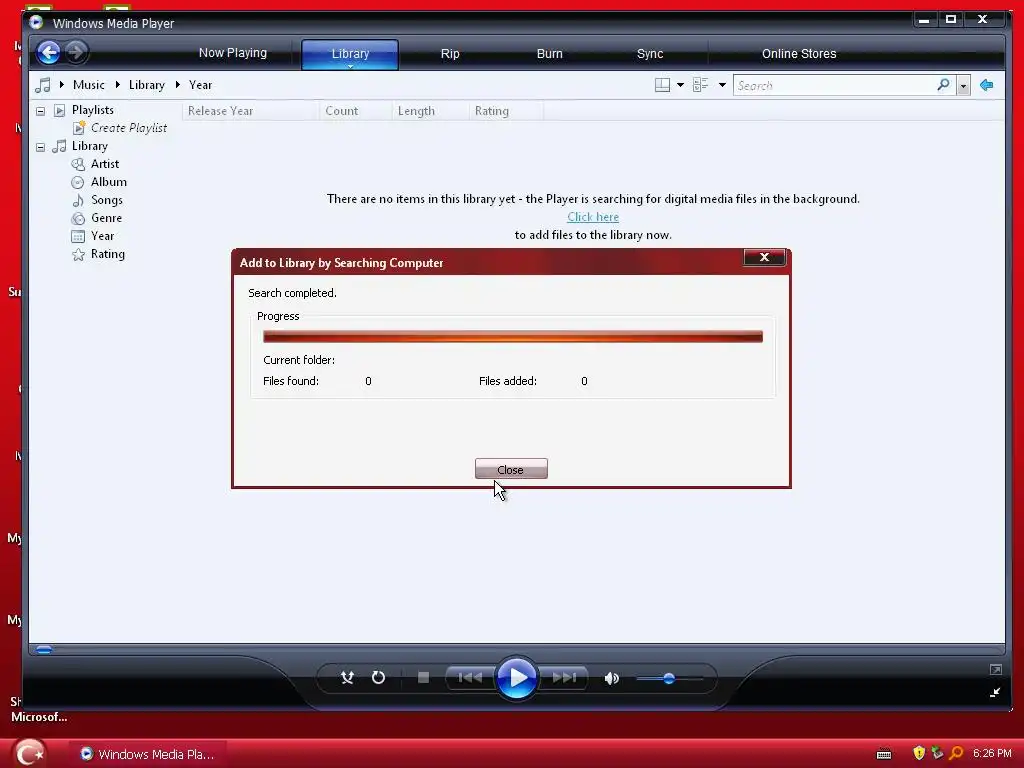Close the search completed dialog
This screenshot has height=768, width=1024.
pyautogui.click(x=511, y=470)
